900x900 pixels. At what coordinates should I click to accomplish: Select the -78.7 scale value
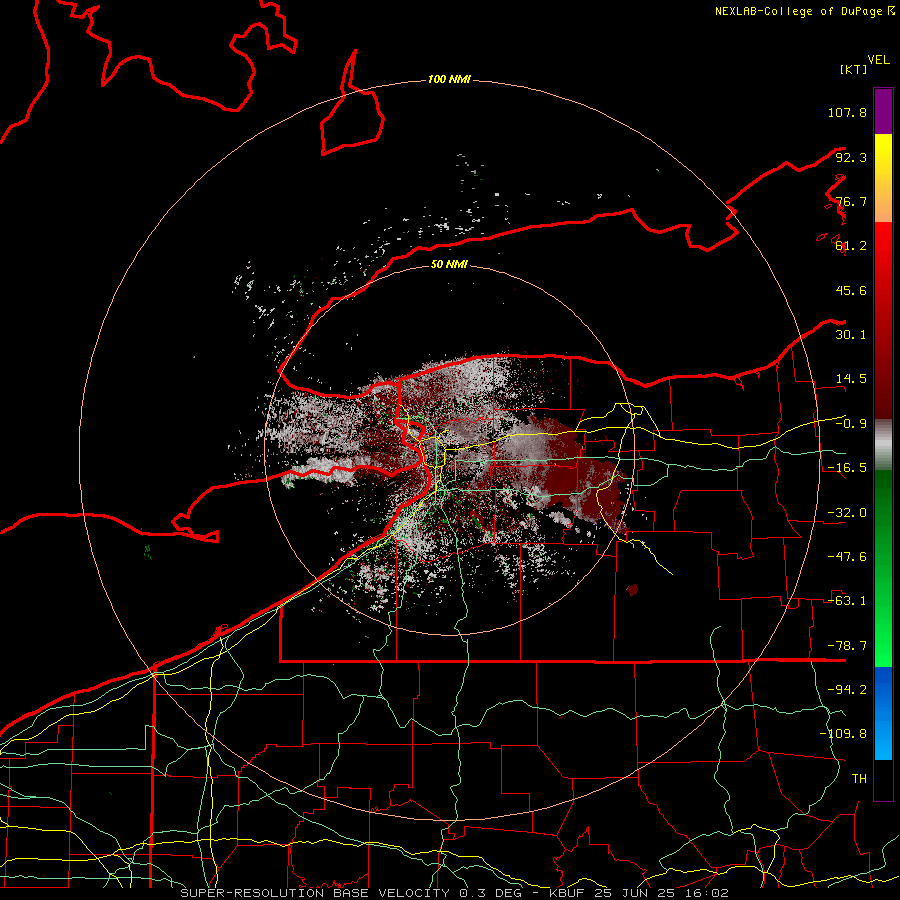[x=847, y=646]
